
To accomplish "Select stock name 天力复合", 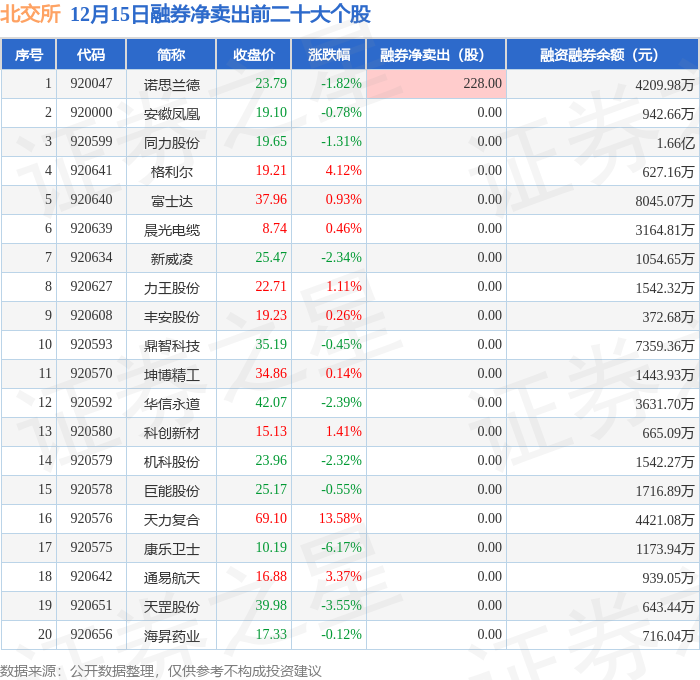I will tap(171, 520).
